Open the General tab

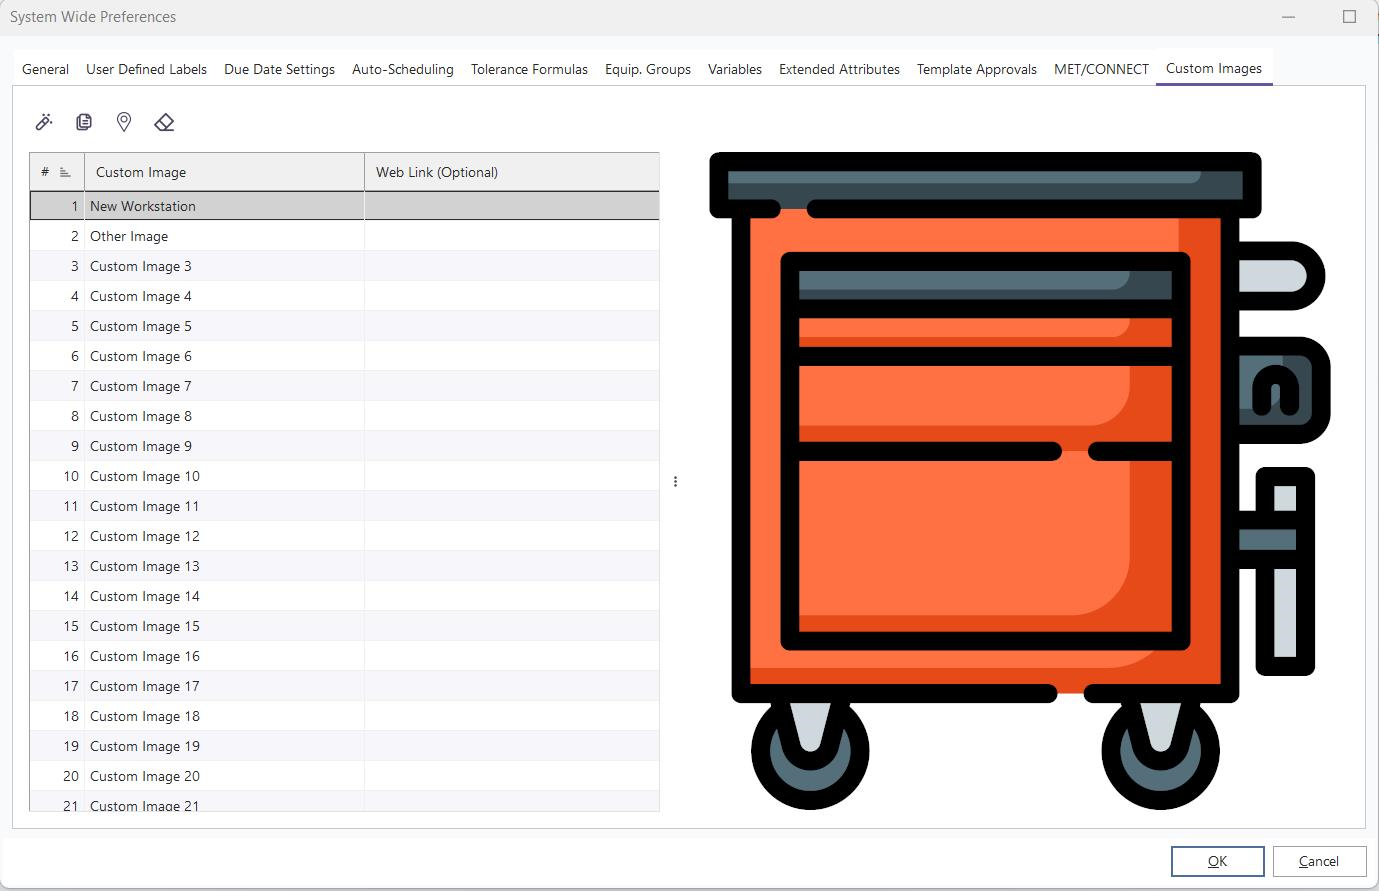(45, 69)
